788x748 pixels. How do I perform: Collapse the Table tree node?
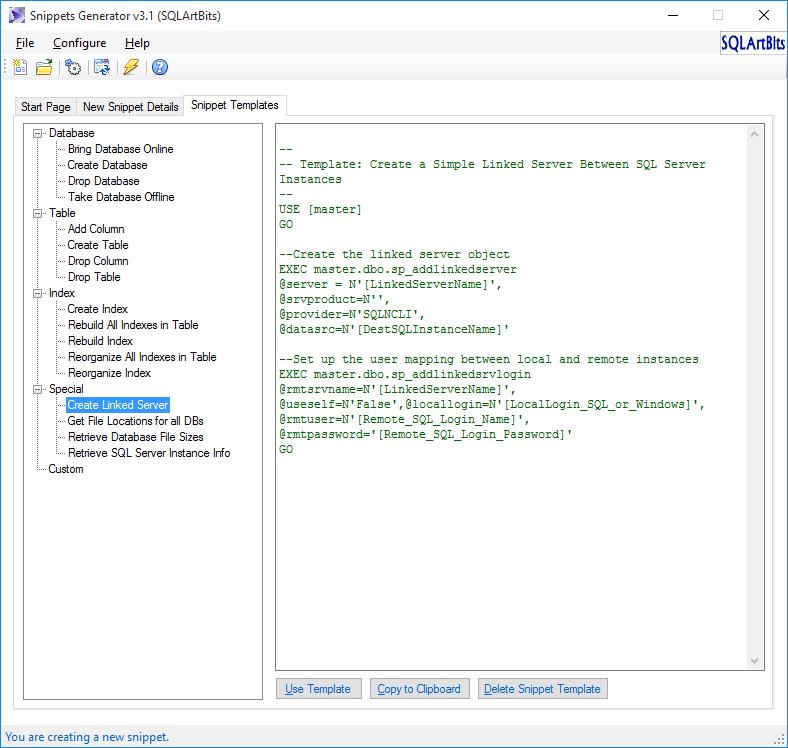[38, 213]
